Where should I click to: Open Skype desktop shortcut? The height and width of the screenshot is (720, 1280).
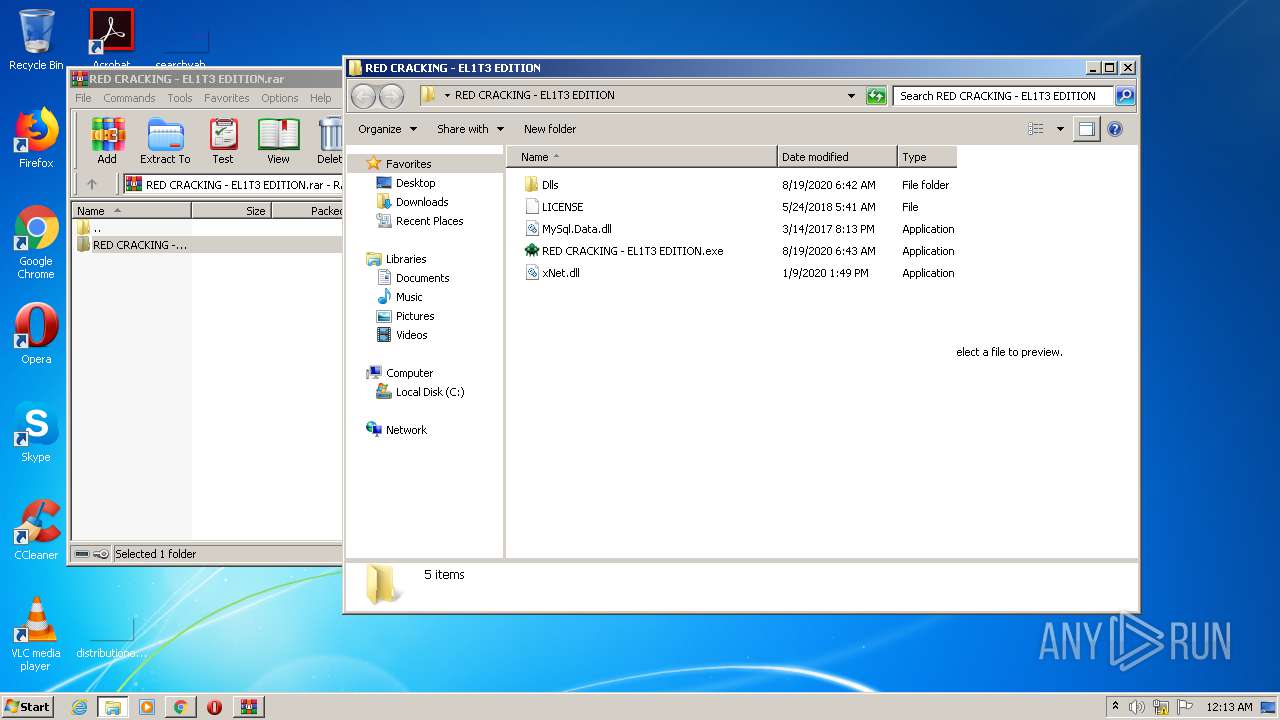[x=36, y=432]
